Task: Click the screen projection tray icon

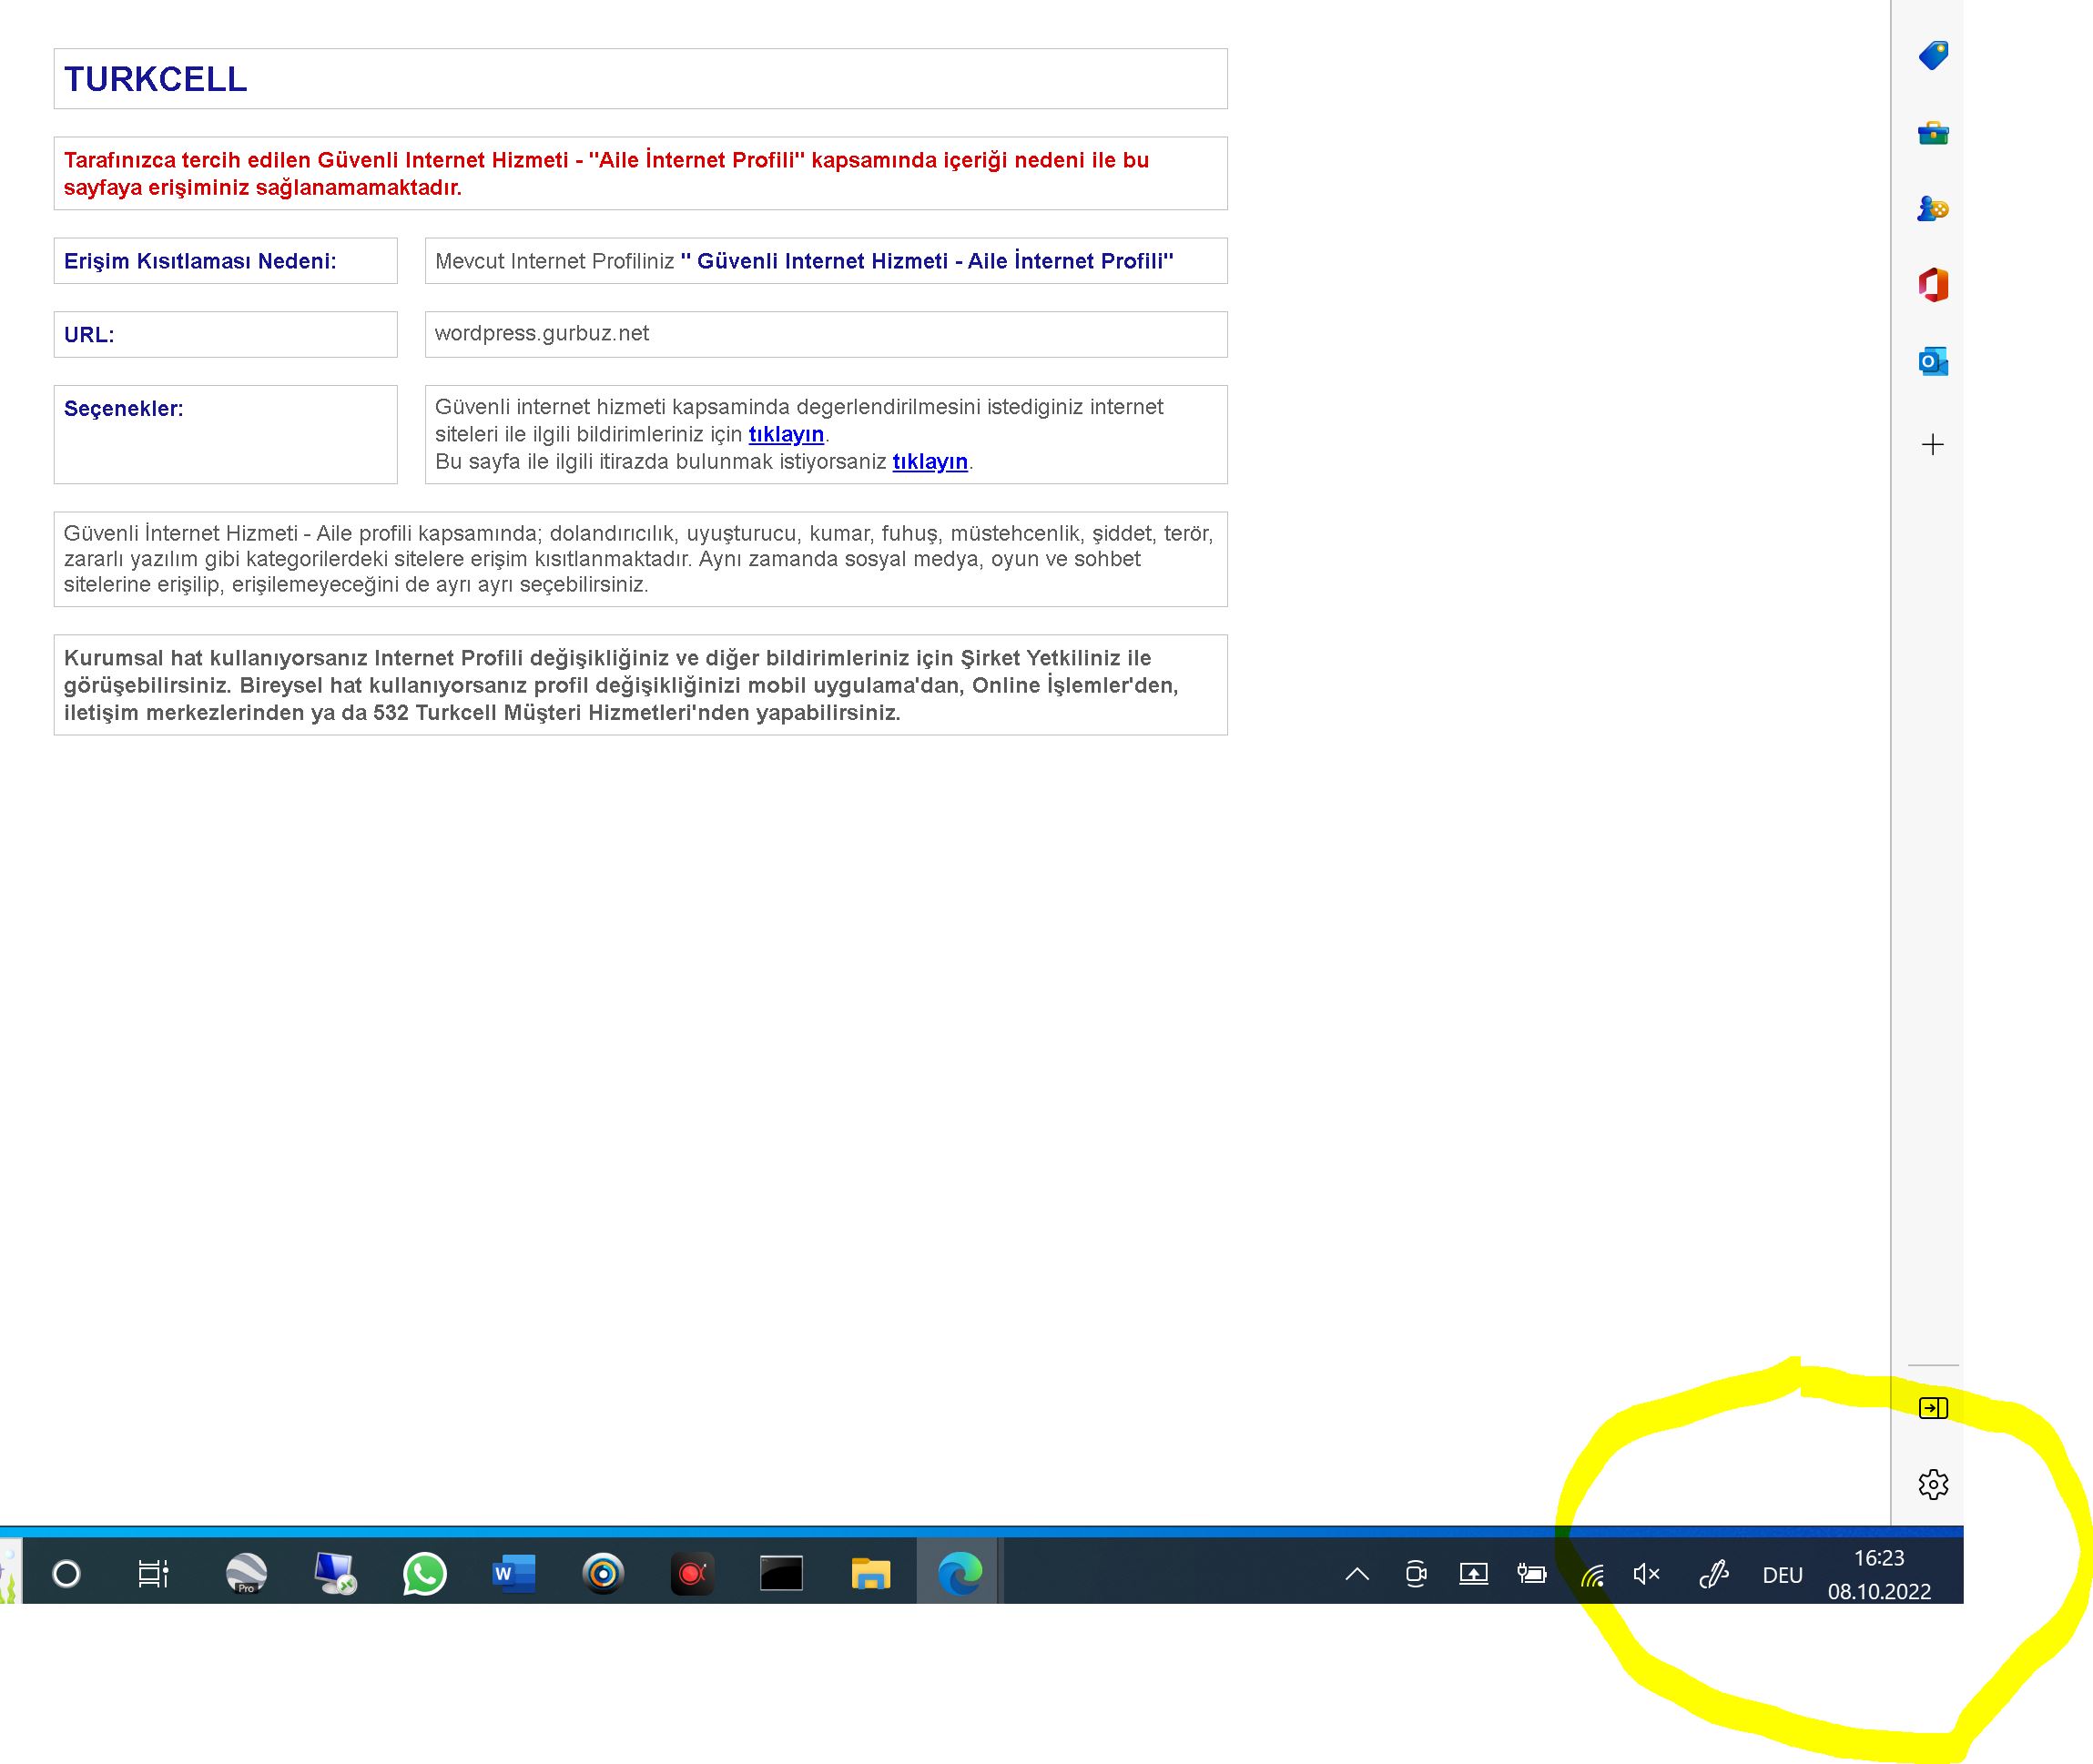Action: click(1473, 1575)
